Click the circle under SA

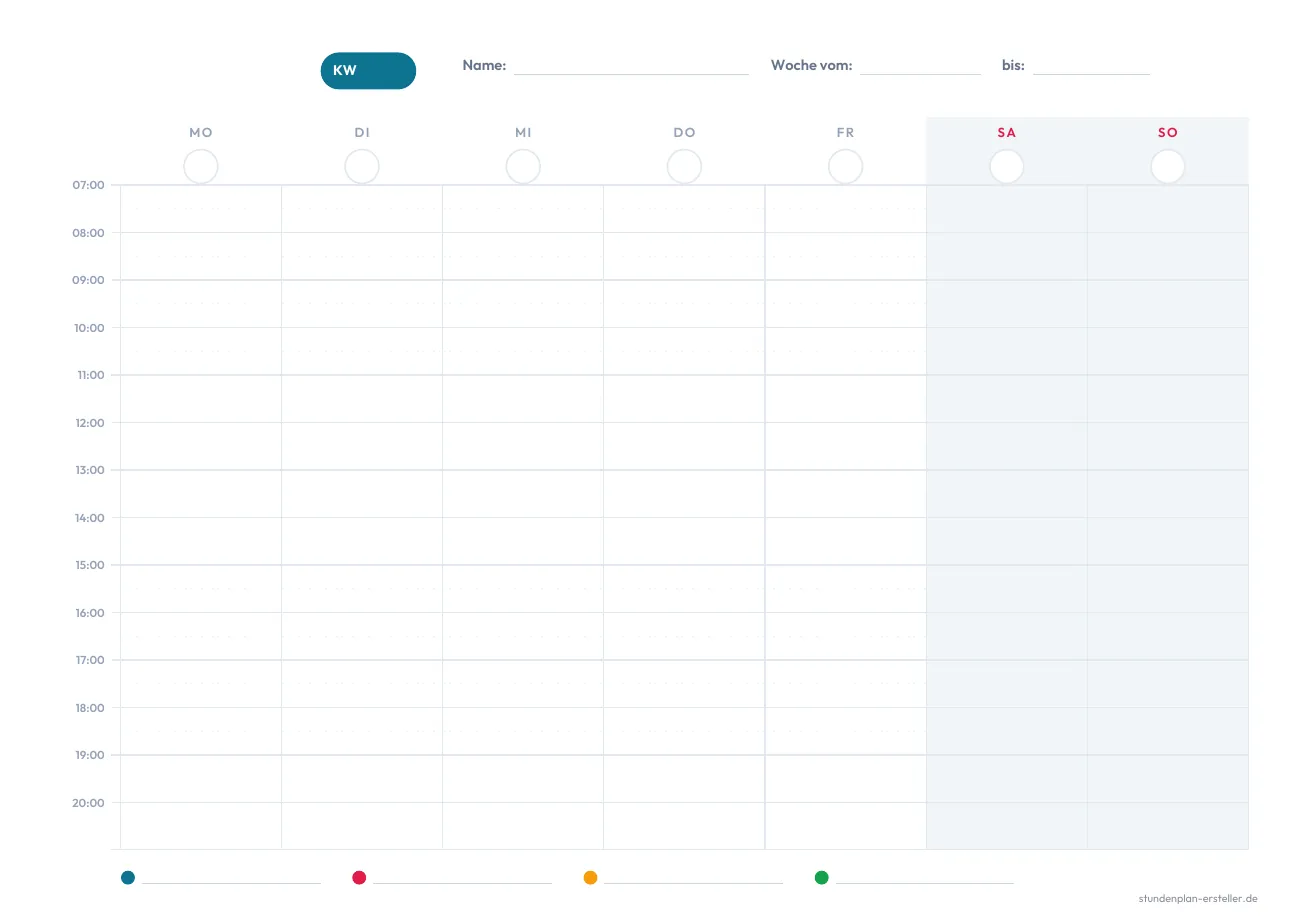pos(1006,166)
